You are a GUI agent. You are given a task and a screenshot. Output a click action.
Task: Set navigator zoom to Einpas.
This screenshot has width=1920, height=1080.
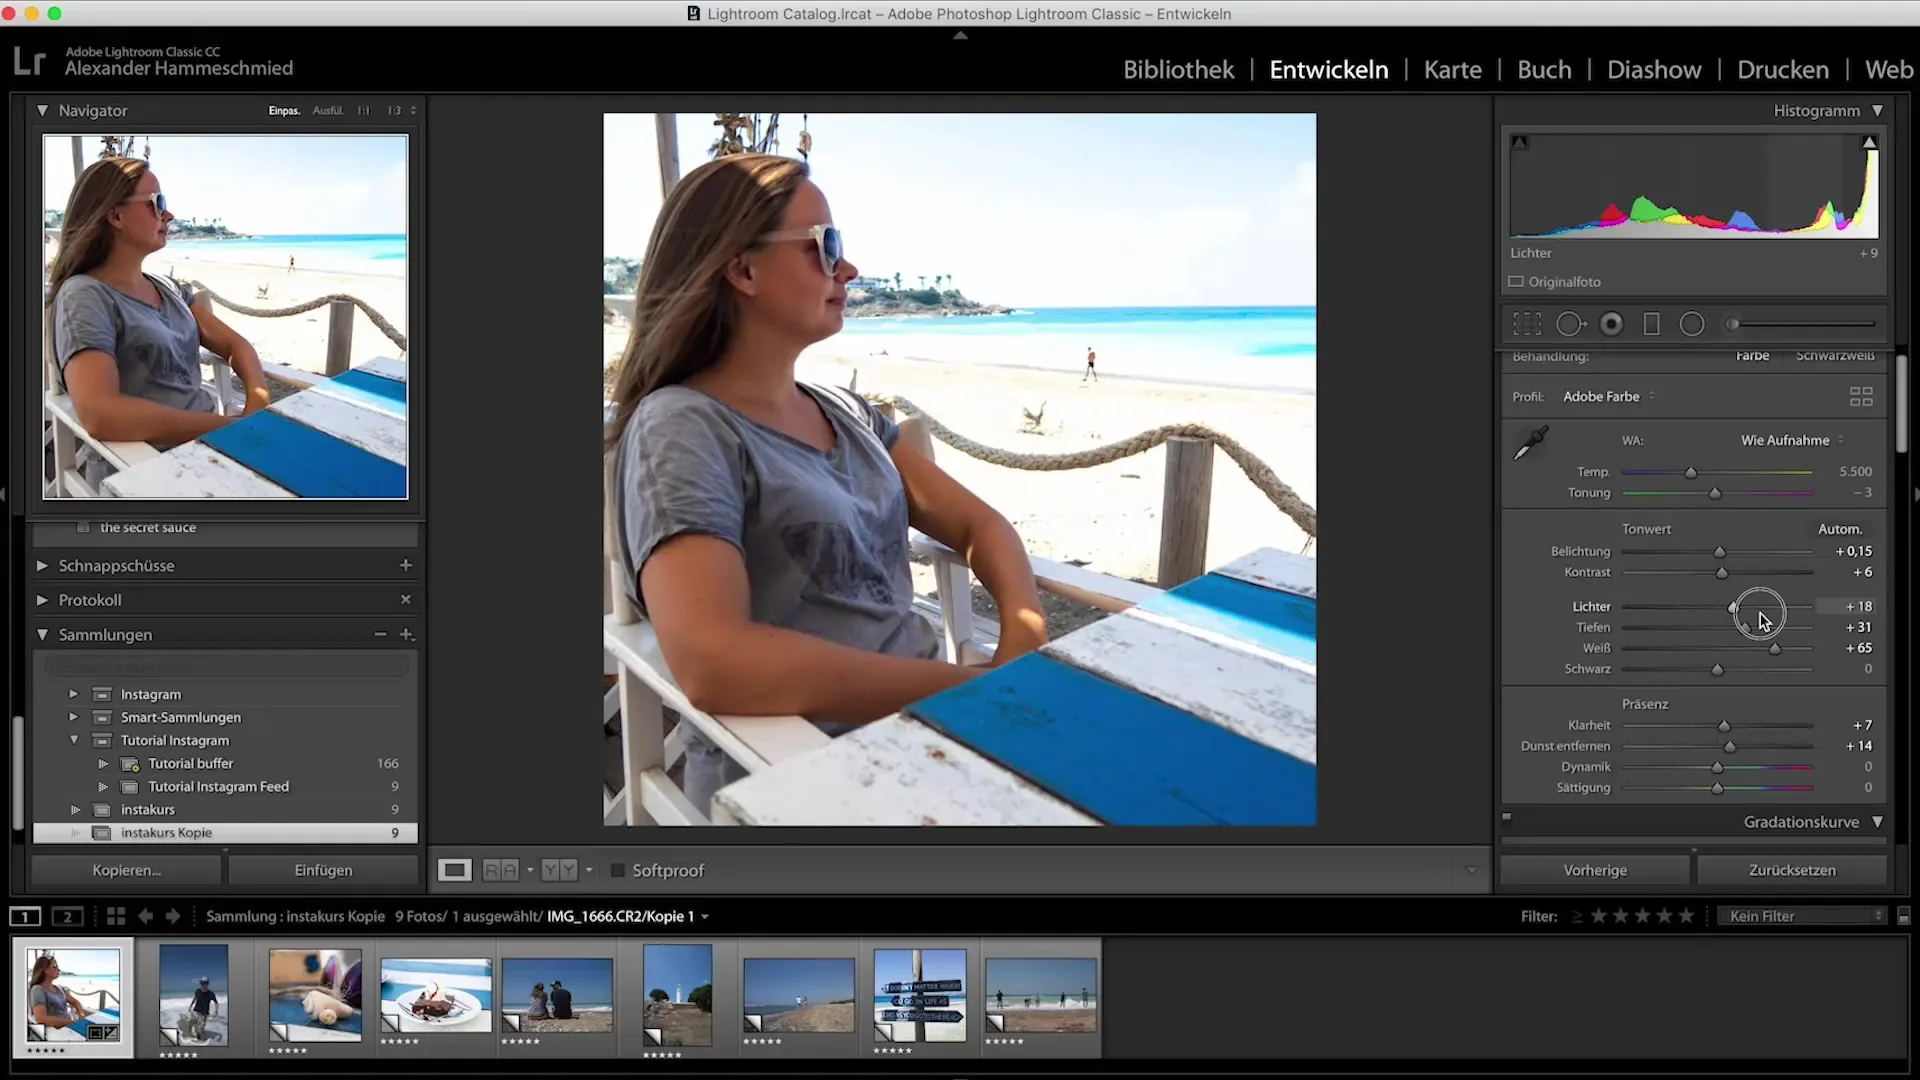click(284, 111)
